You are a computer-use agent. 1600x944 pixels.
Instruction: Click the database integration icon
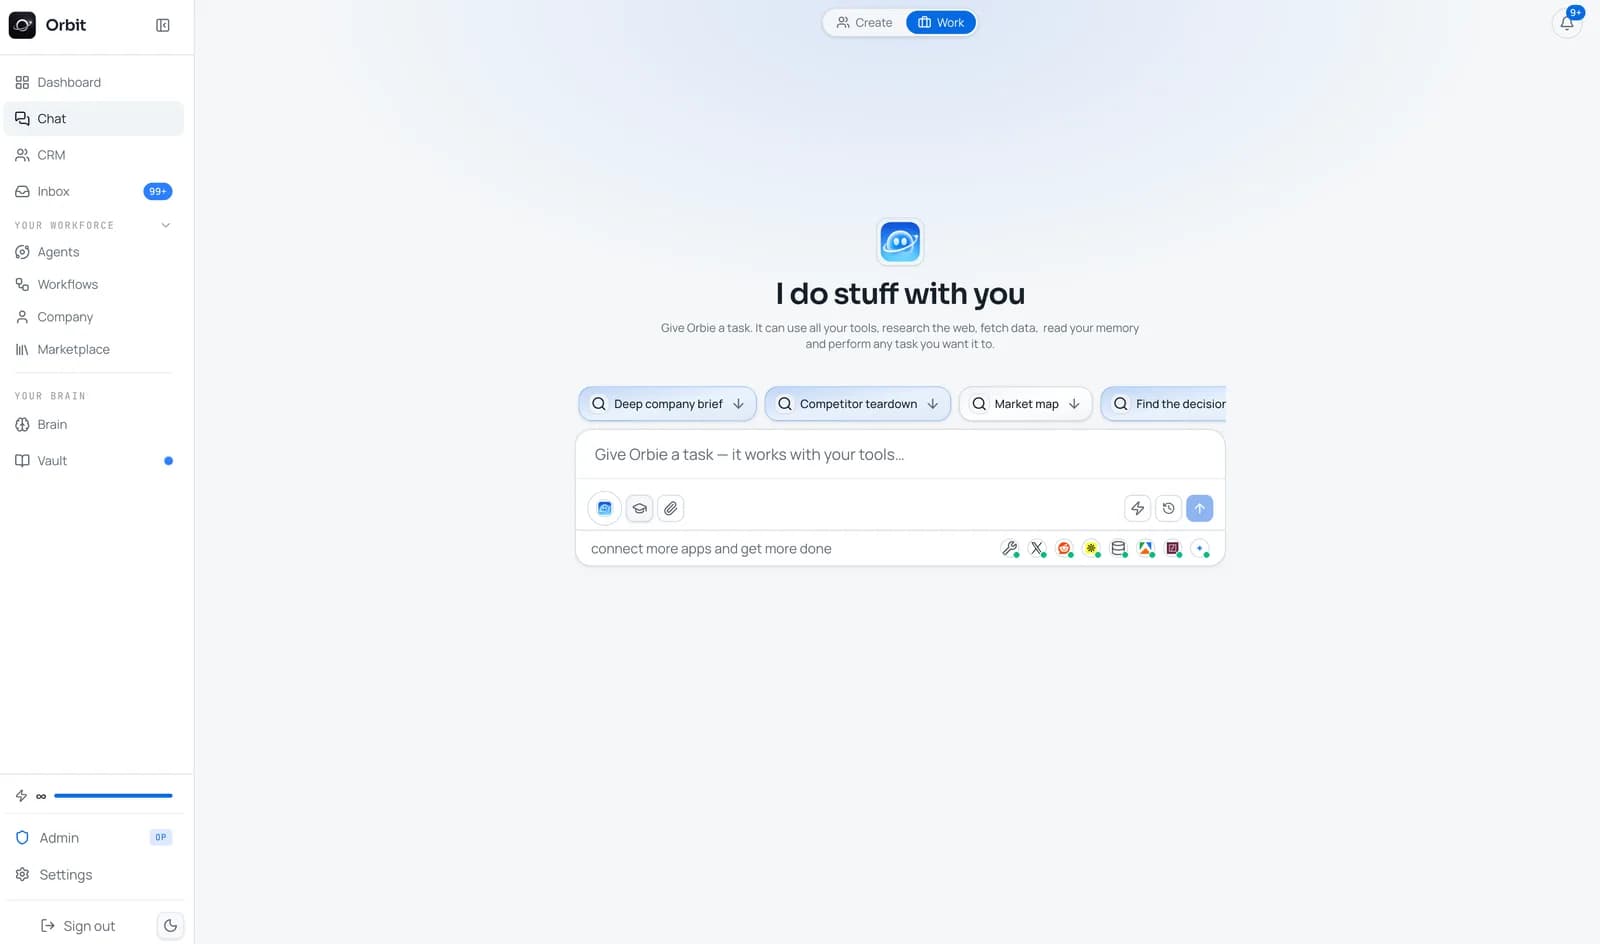click(1118, 548)
